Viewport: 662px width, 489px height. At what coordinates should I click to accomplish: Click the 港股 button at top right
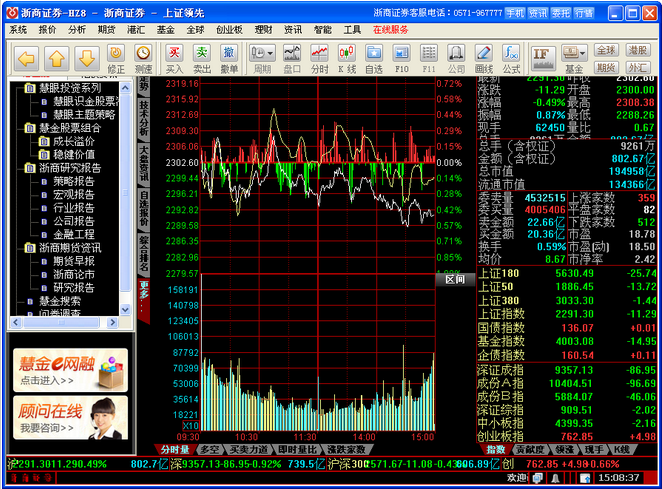tap(637, 50)
